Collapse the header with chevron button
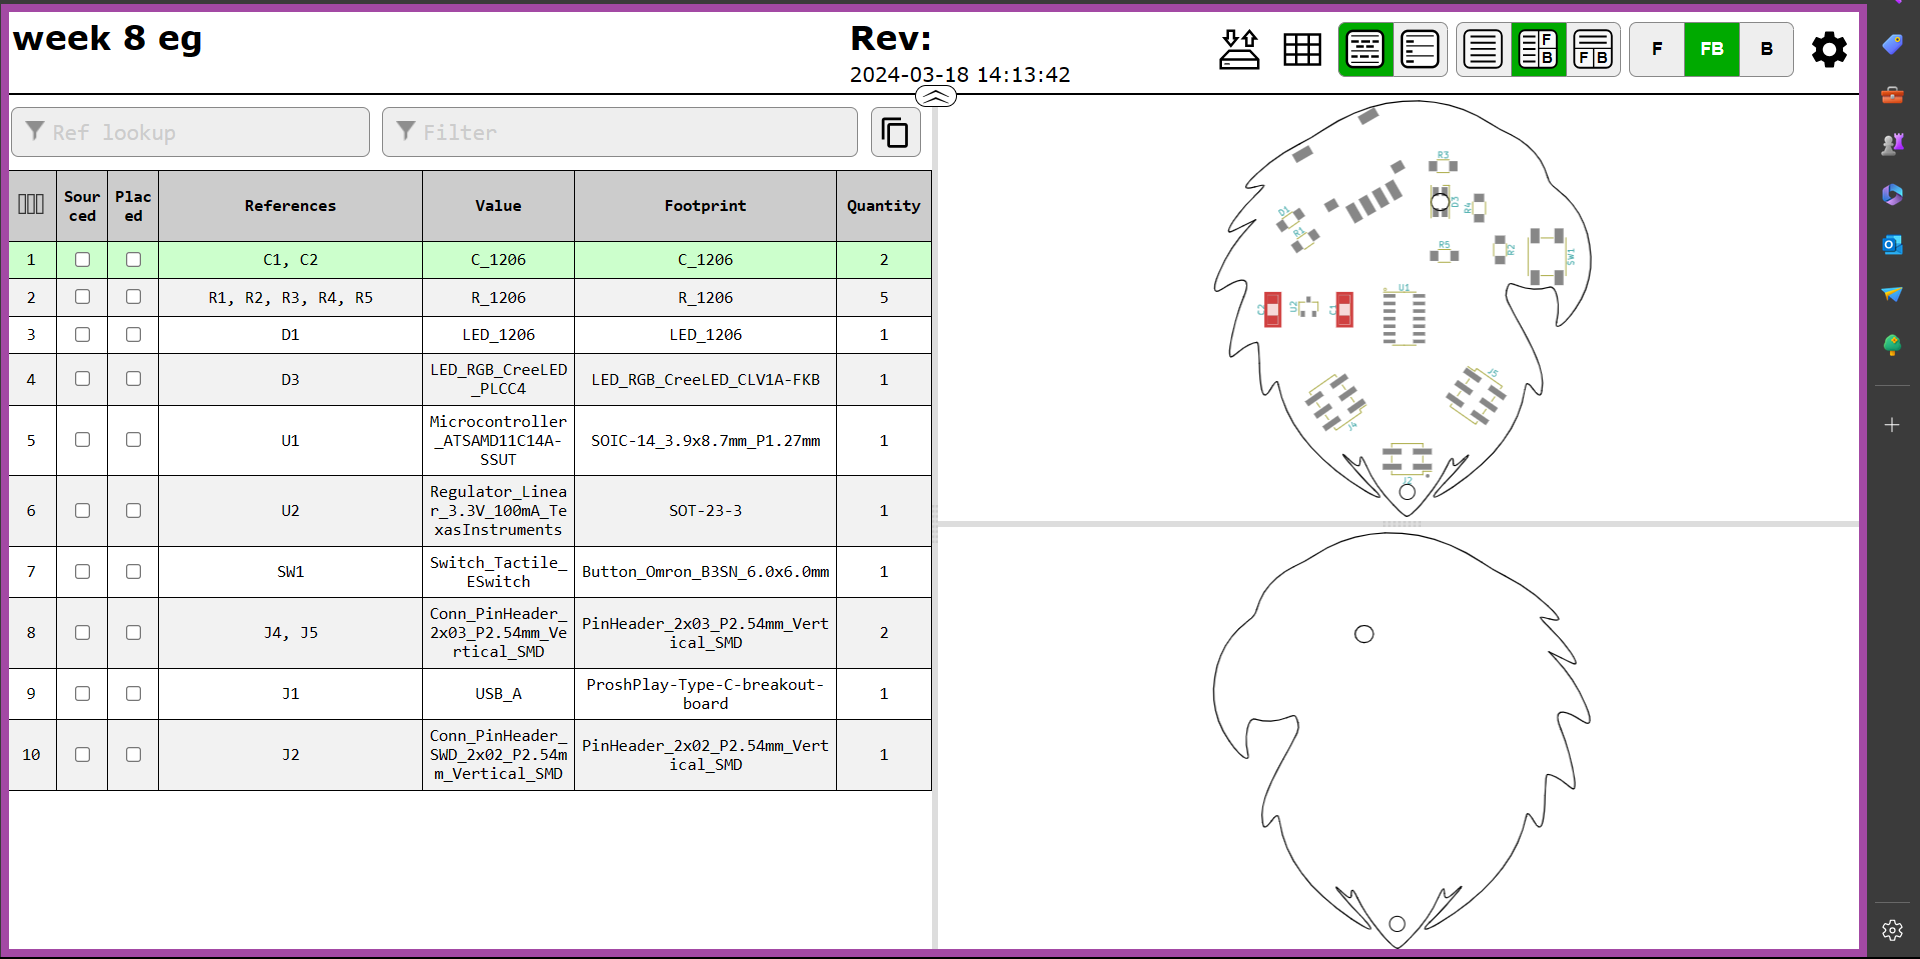Image resolution: width=1920 pixels, height=959 pixels. click(936, 96)
